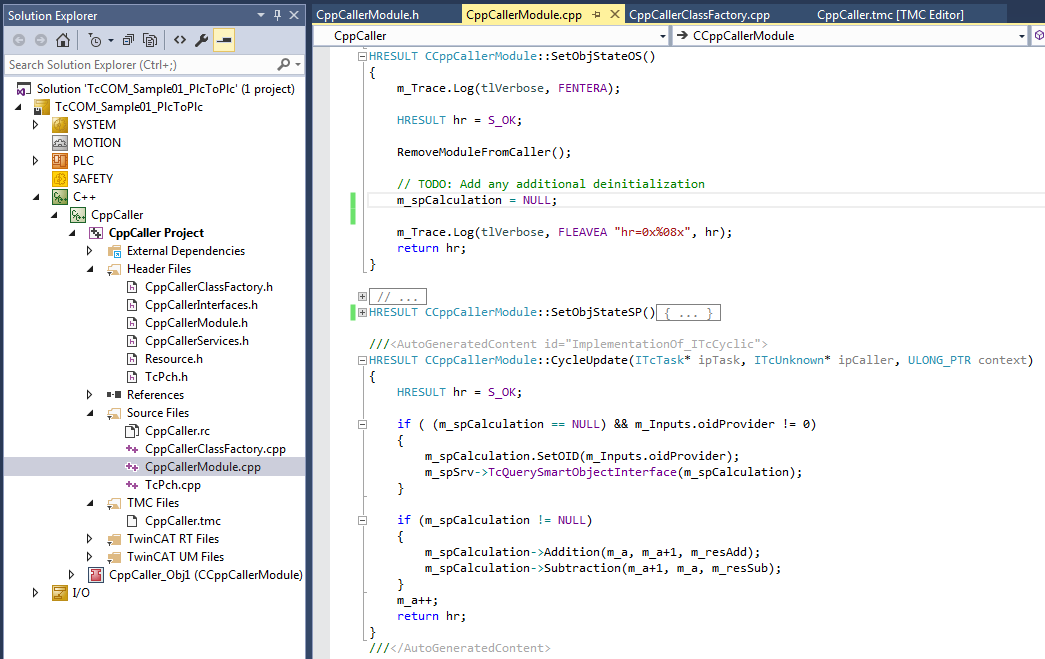Toggle auto-hide pin of Solution Explorer

pos(277,15)
